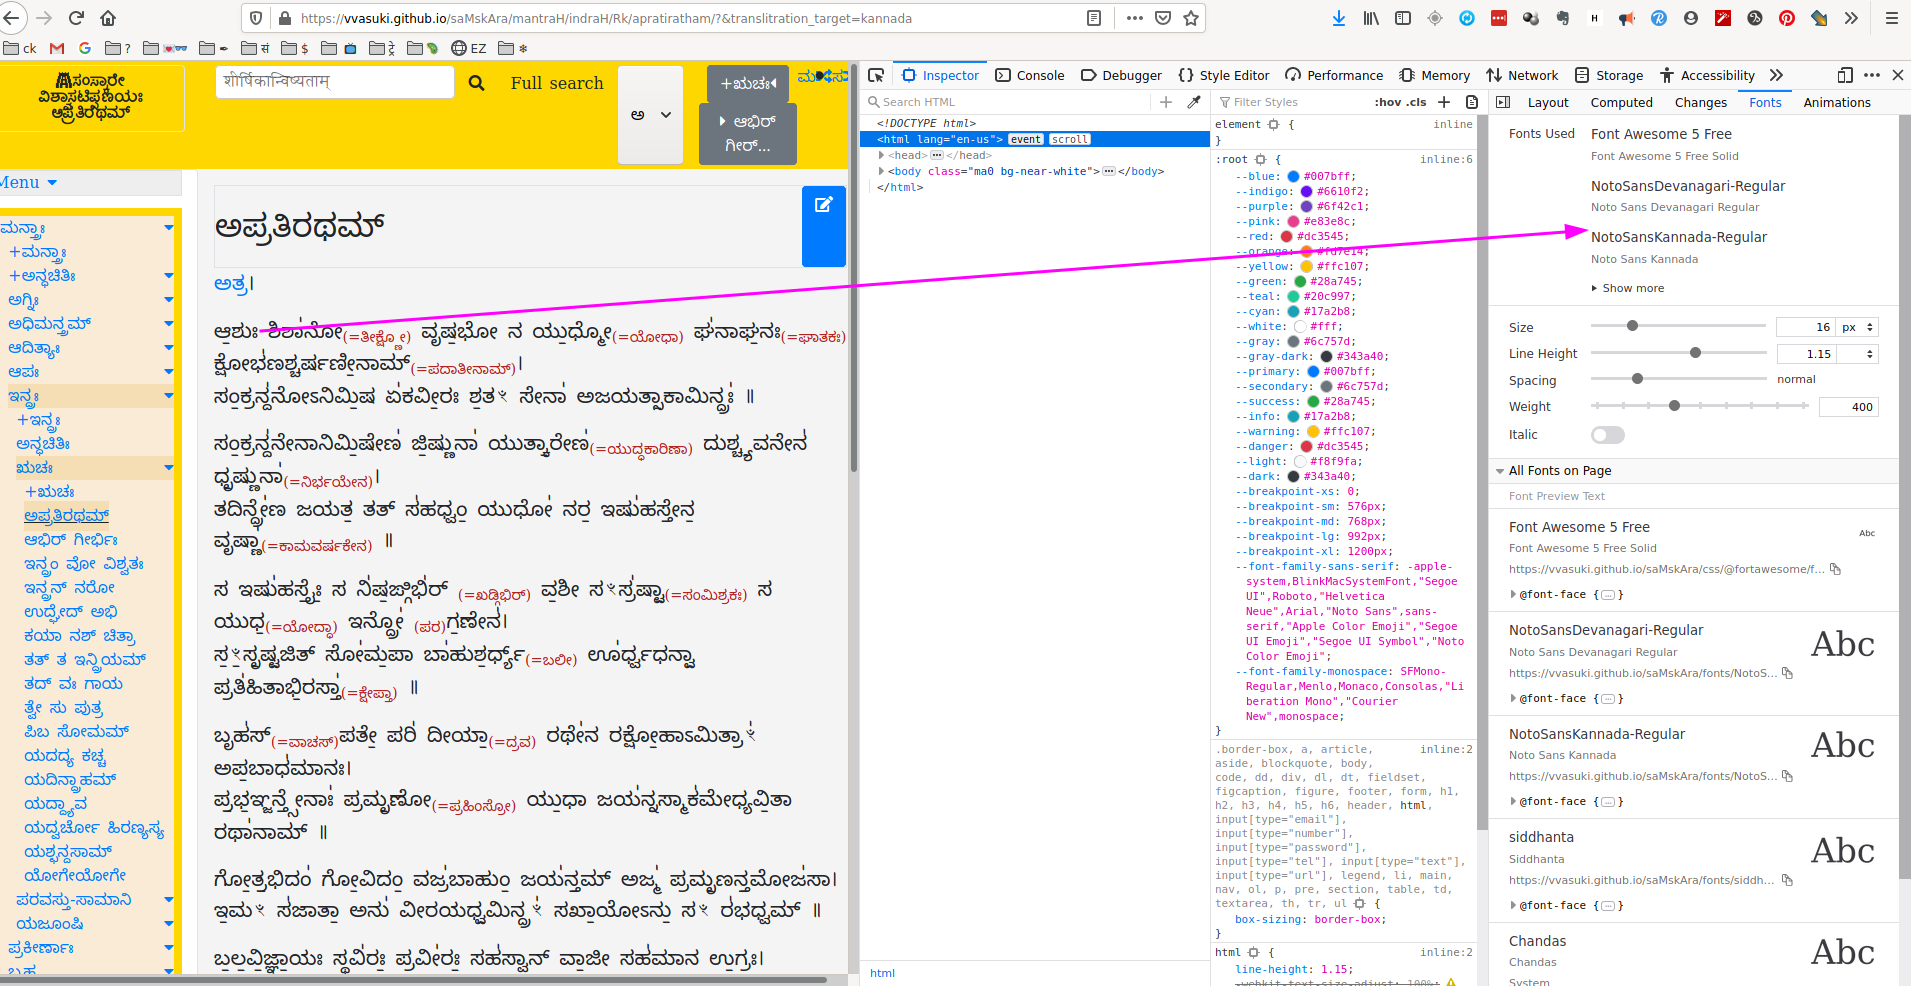Viewport: 1911px width, 986px height.
Task: Toggle reader view icon in address bar
Action: [x=1094, y=18]
